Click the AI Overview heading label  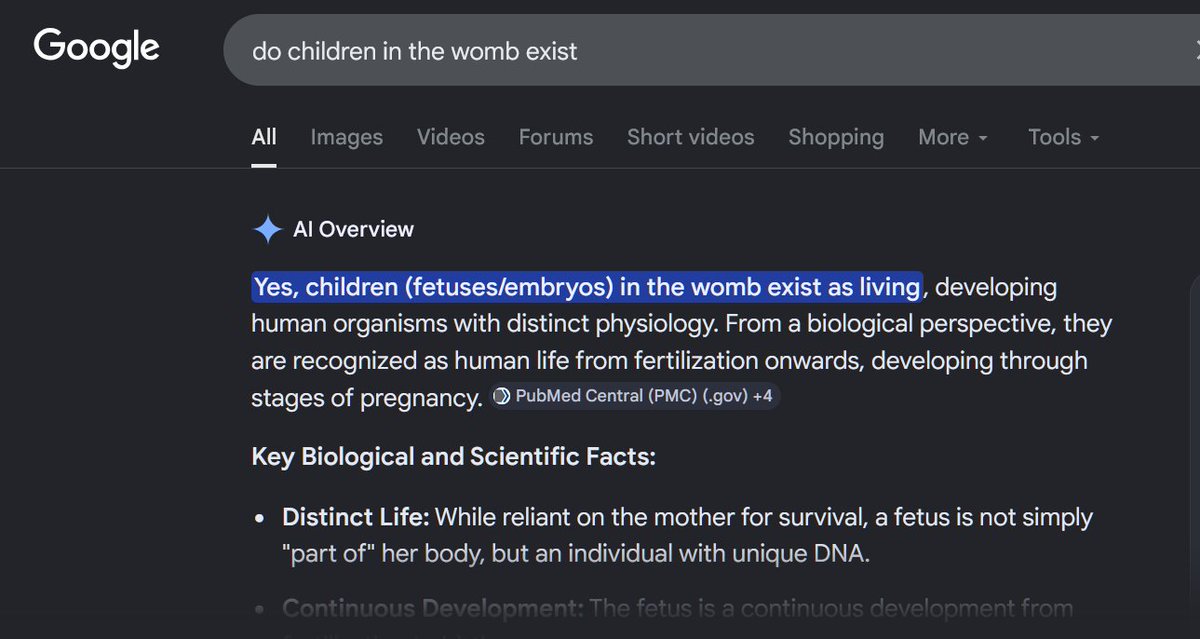tap(353, 230)
